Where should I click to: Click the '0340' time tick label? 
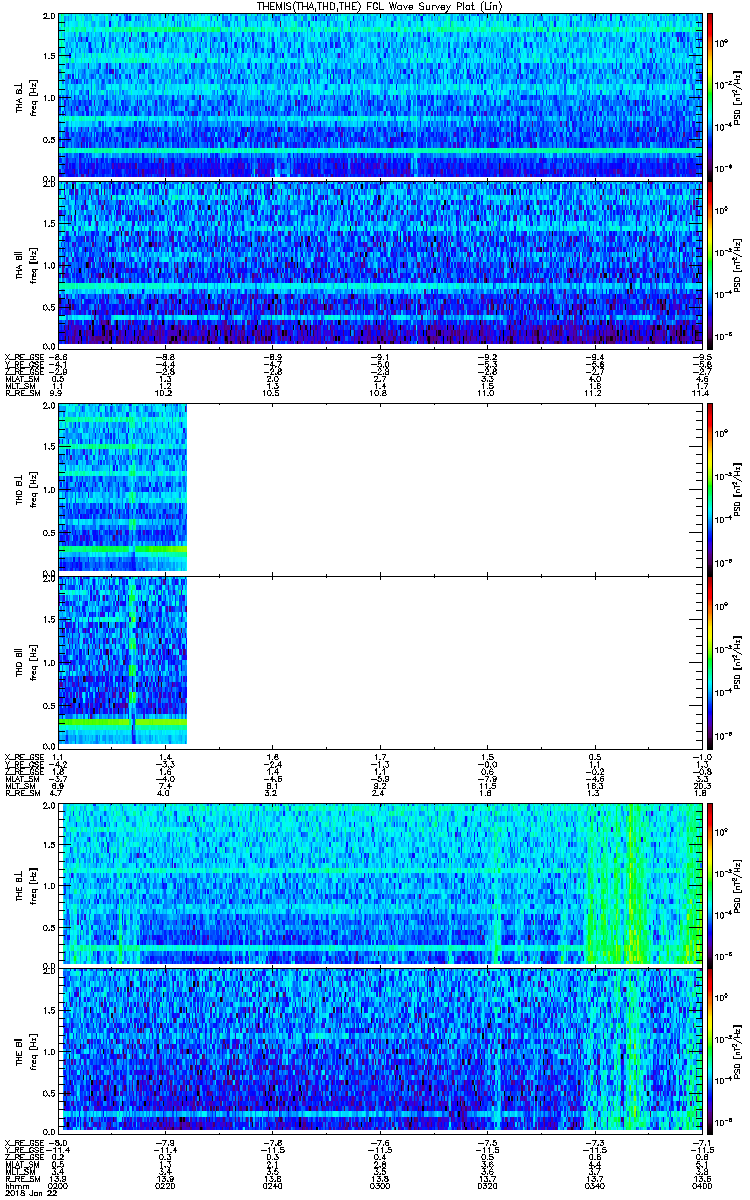[x=594, y=1184]
